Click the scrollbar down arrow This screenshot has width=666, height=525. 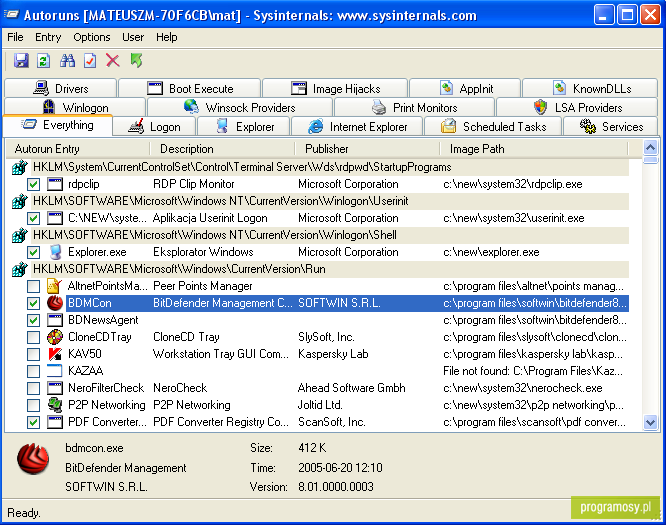650,422
